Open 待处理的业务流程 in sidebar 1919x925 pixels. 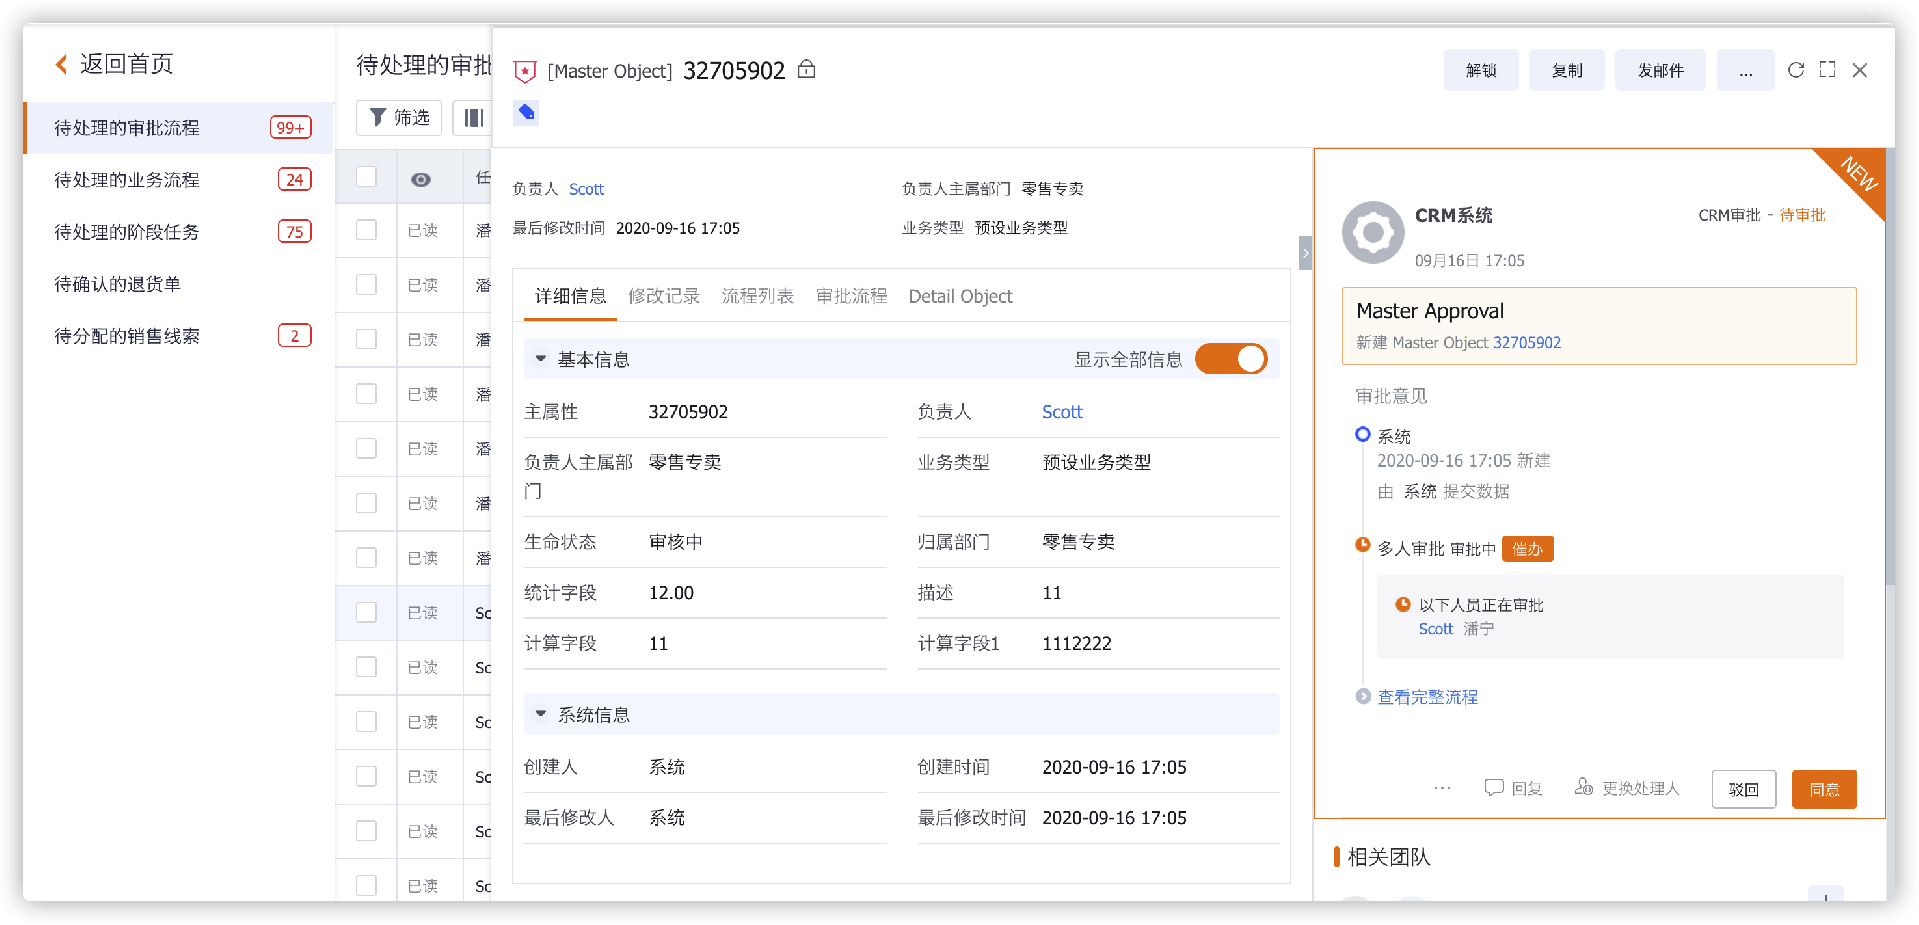coord(179,180)
